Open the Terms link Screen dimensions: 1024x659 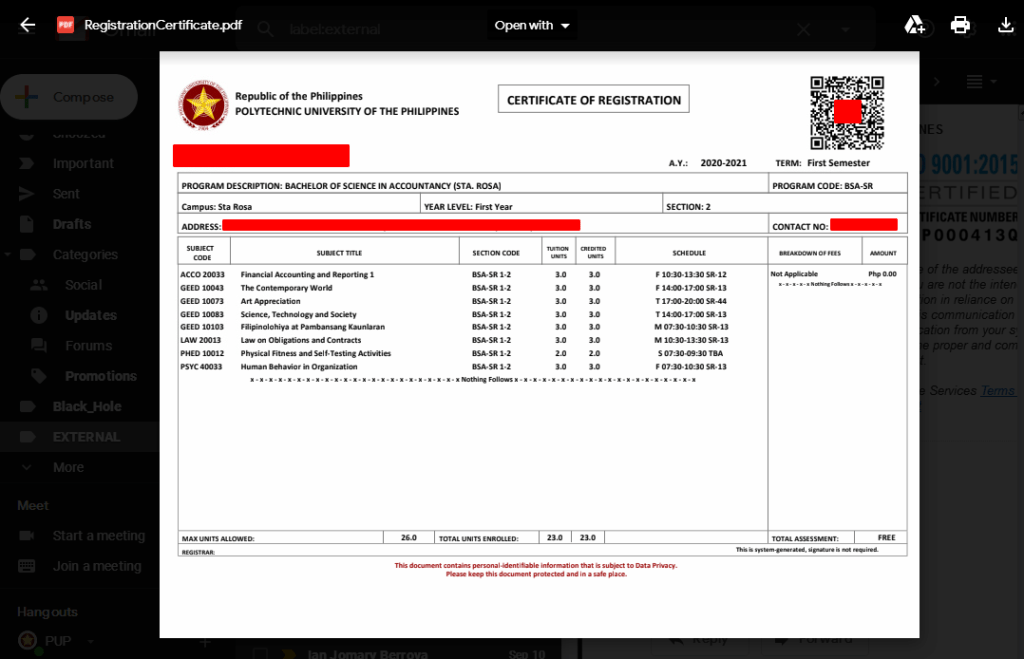[997, 391]
